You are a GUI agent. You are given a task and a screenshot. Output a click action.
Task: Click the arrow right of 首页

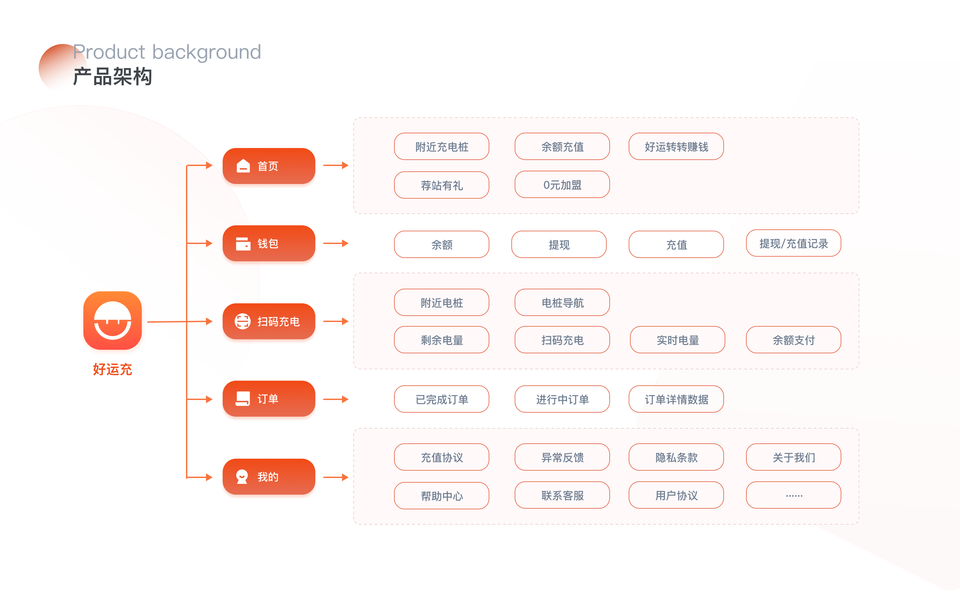tap(336, 166)
